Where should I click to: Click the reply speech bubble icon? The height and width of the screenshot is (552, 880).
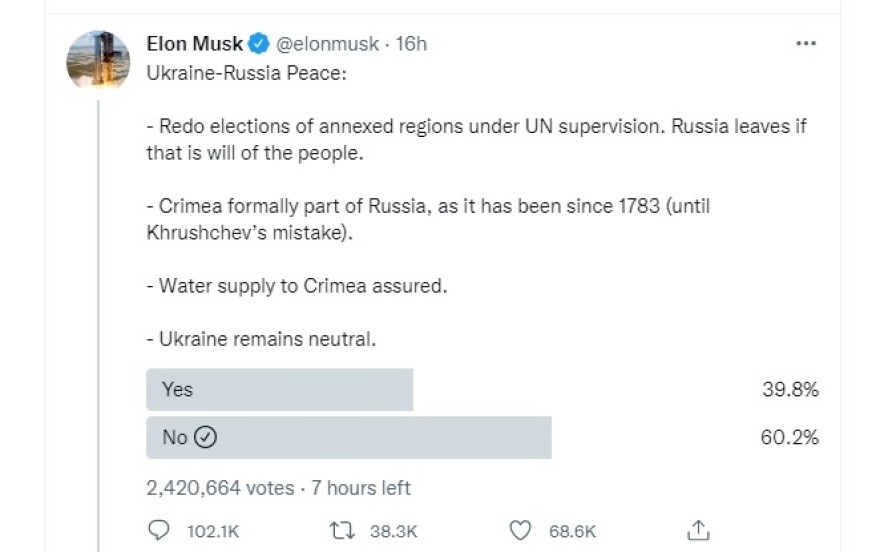point(159,530)
